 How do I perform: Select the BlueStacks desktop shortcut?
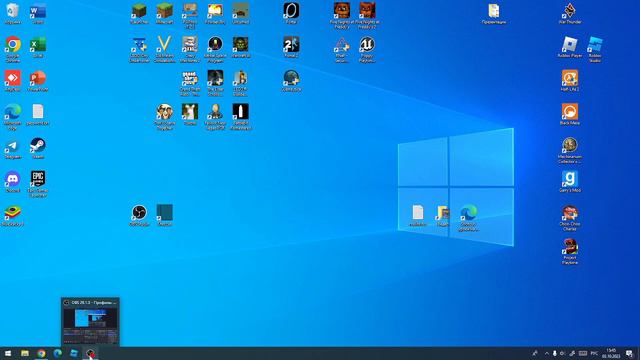click(13, 215)
